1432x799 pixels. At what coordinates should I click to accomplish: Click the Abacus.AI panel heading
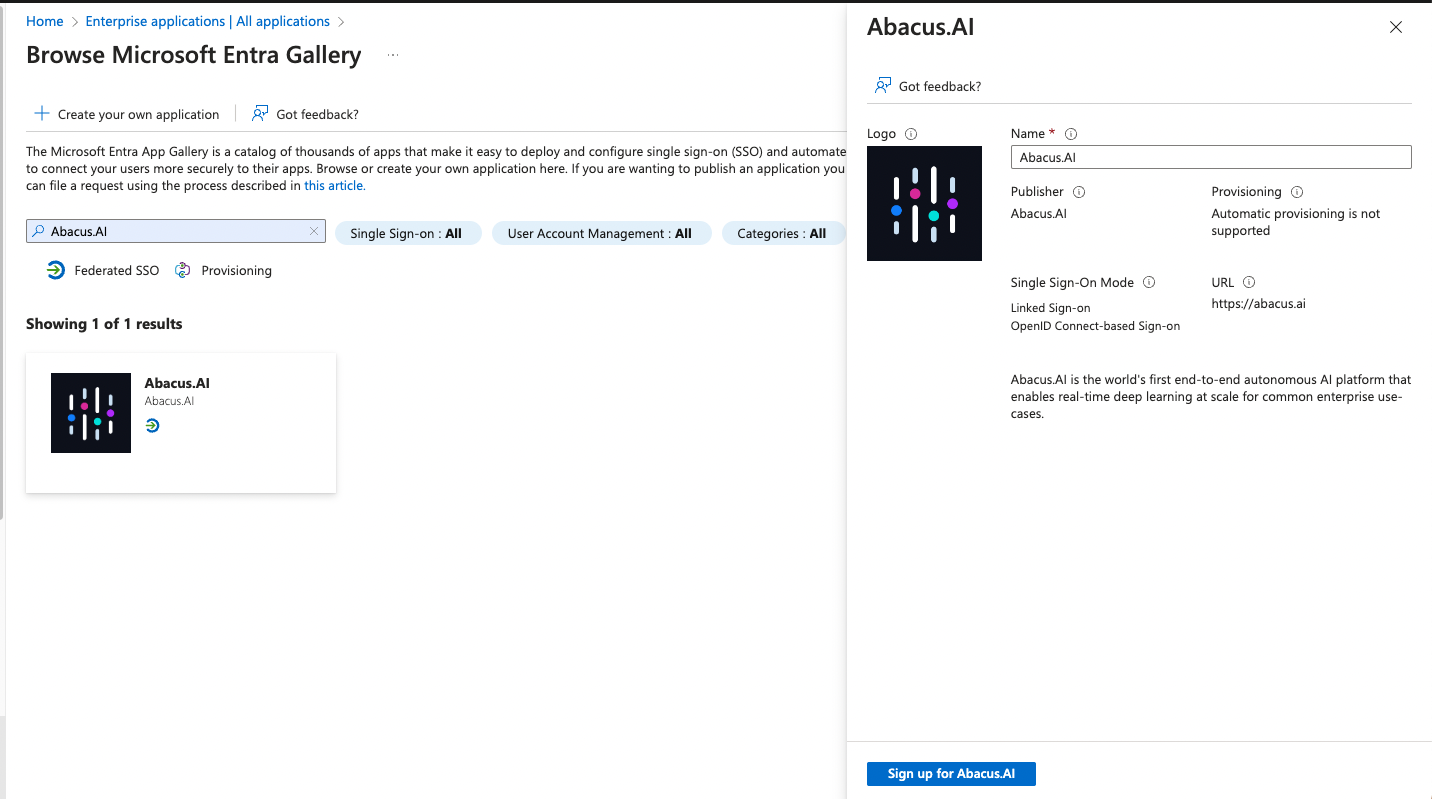point(920,27)
